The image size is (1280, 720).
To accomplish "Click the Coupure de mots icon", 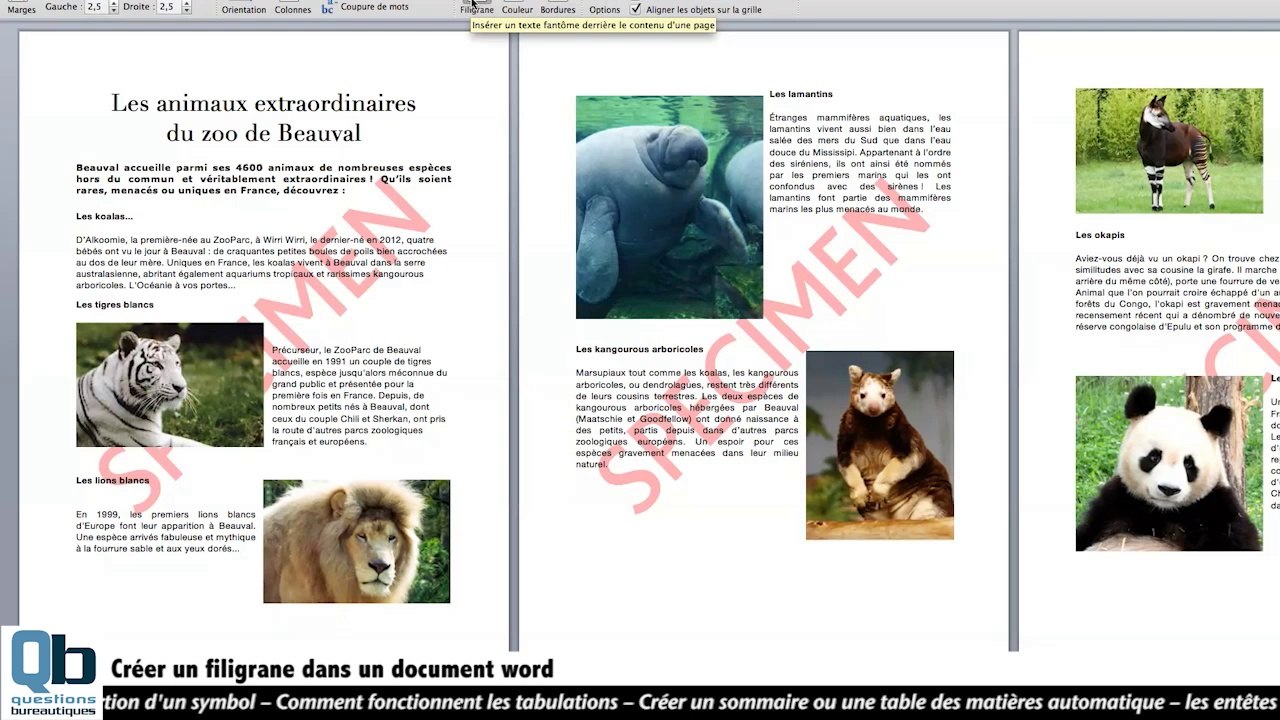I will (328, 7).
